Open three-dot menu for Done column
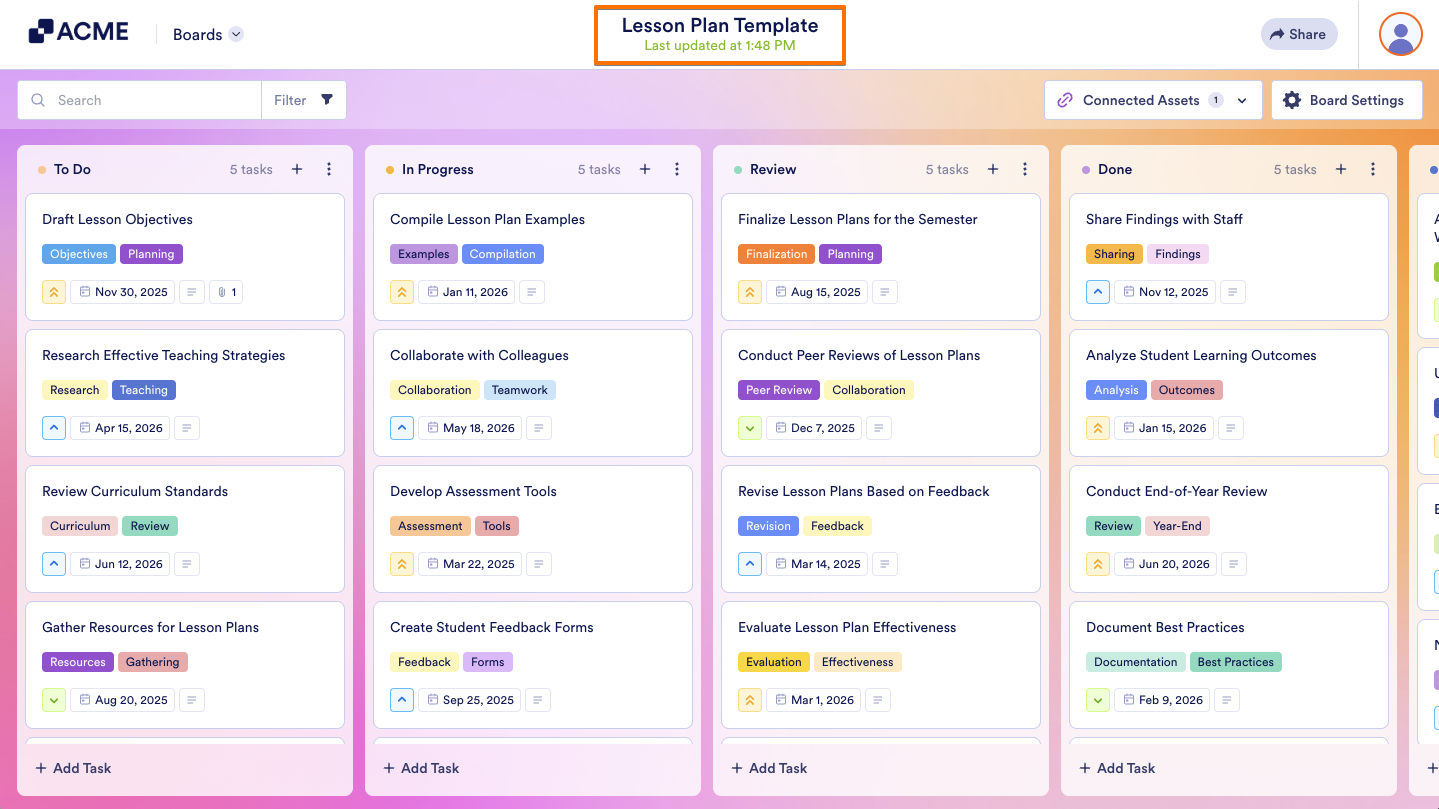1439x809 pixels. click(x=1373, y=170)
